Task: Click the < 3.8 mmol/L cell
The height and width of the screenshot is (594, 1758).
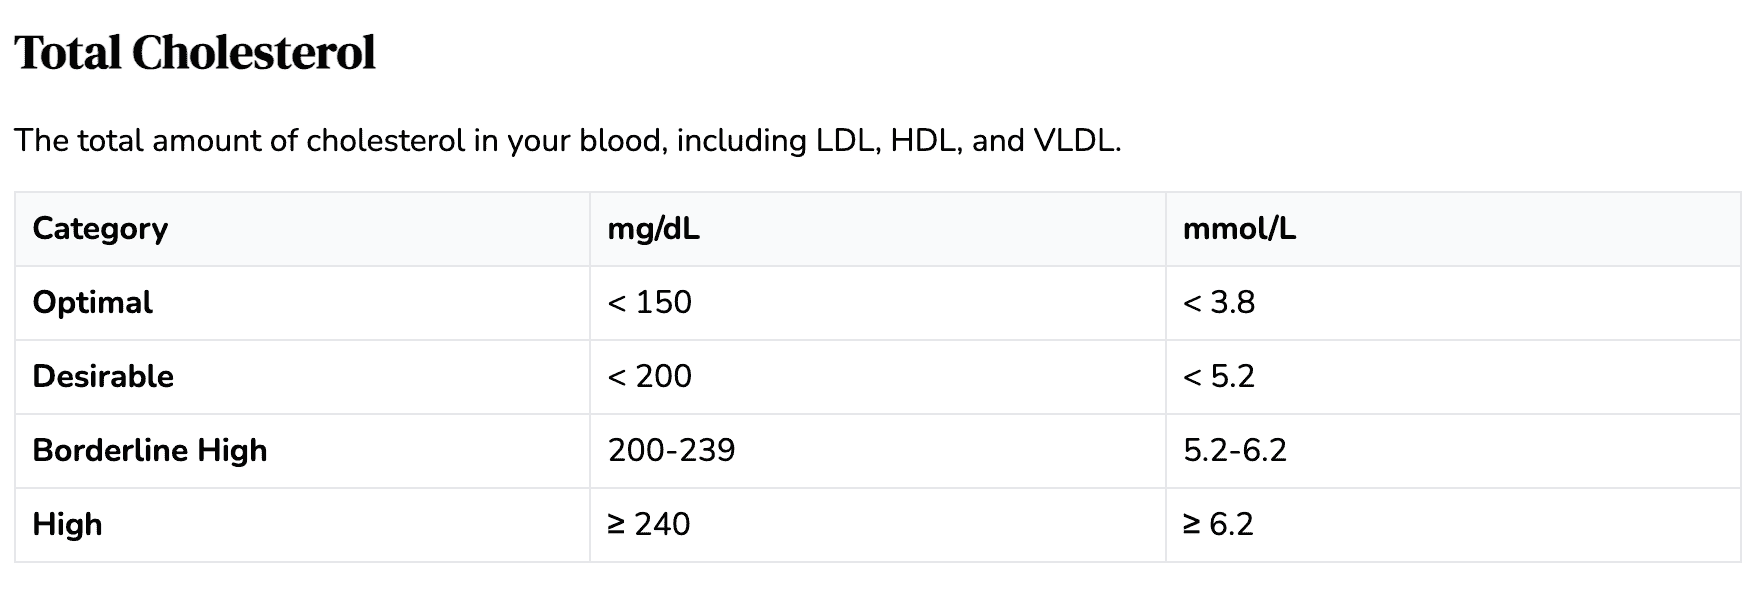Action: click(x=1218, y=303)
